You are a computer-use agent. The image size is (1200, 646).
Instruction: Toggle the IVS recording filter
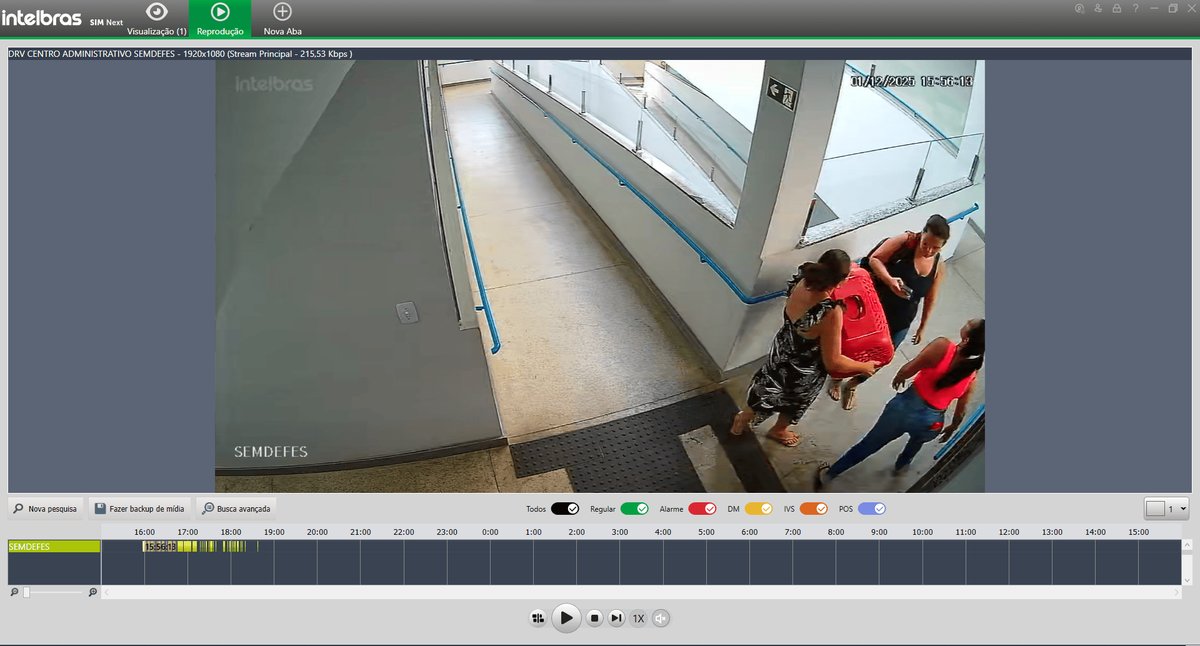click(814, 508)
